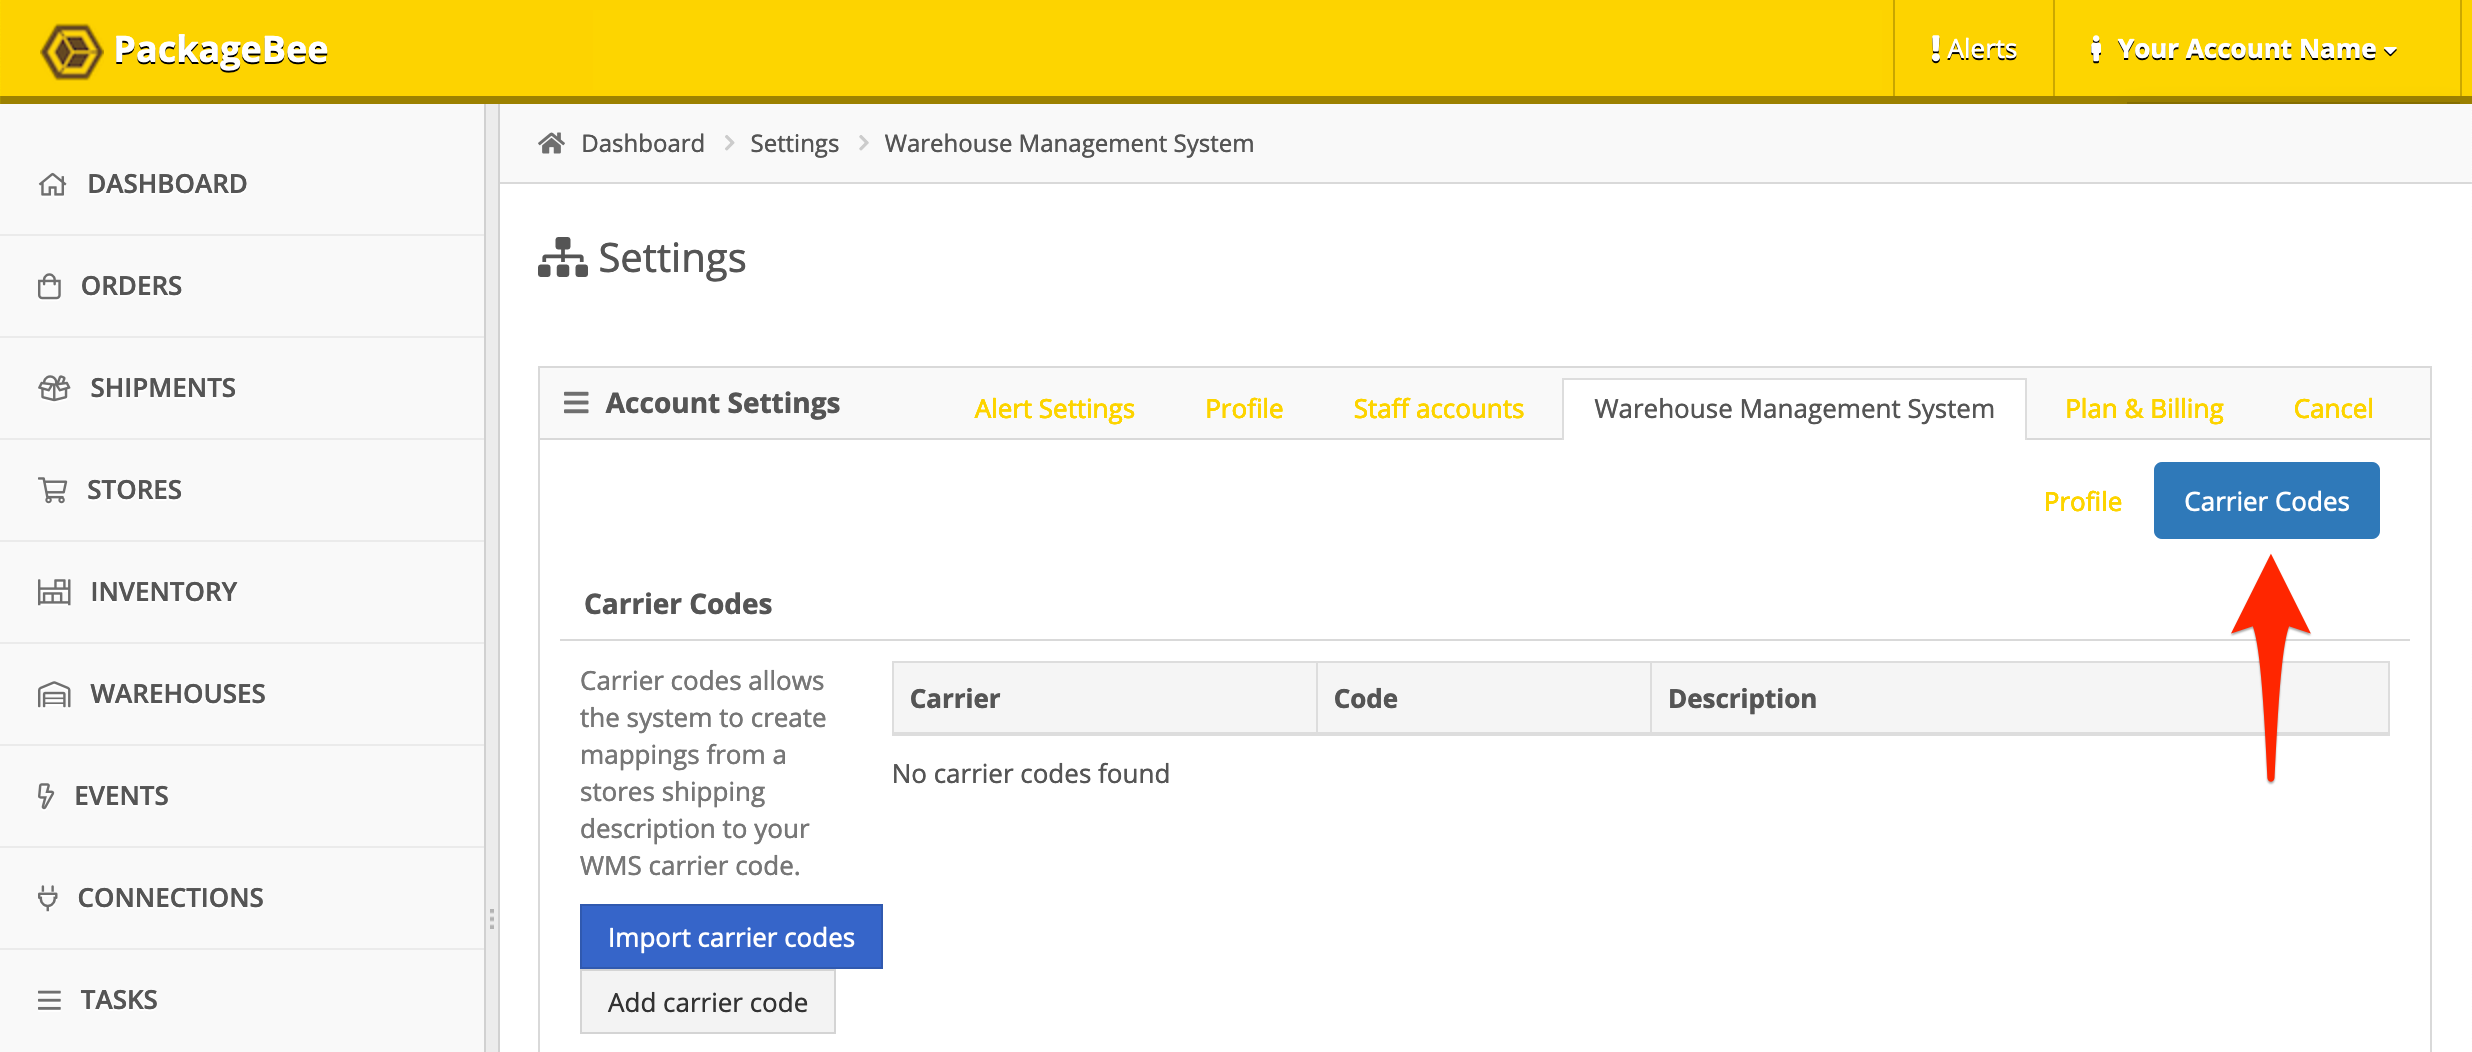
Task: Click the PackageBee brand name text
Action: pos(221,49)
